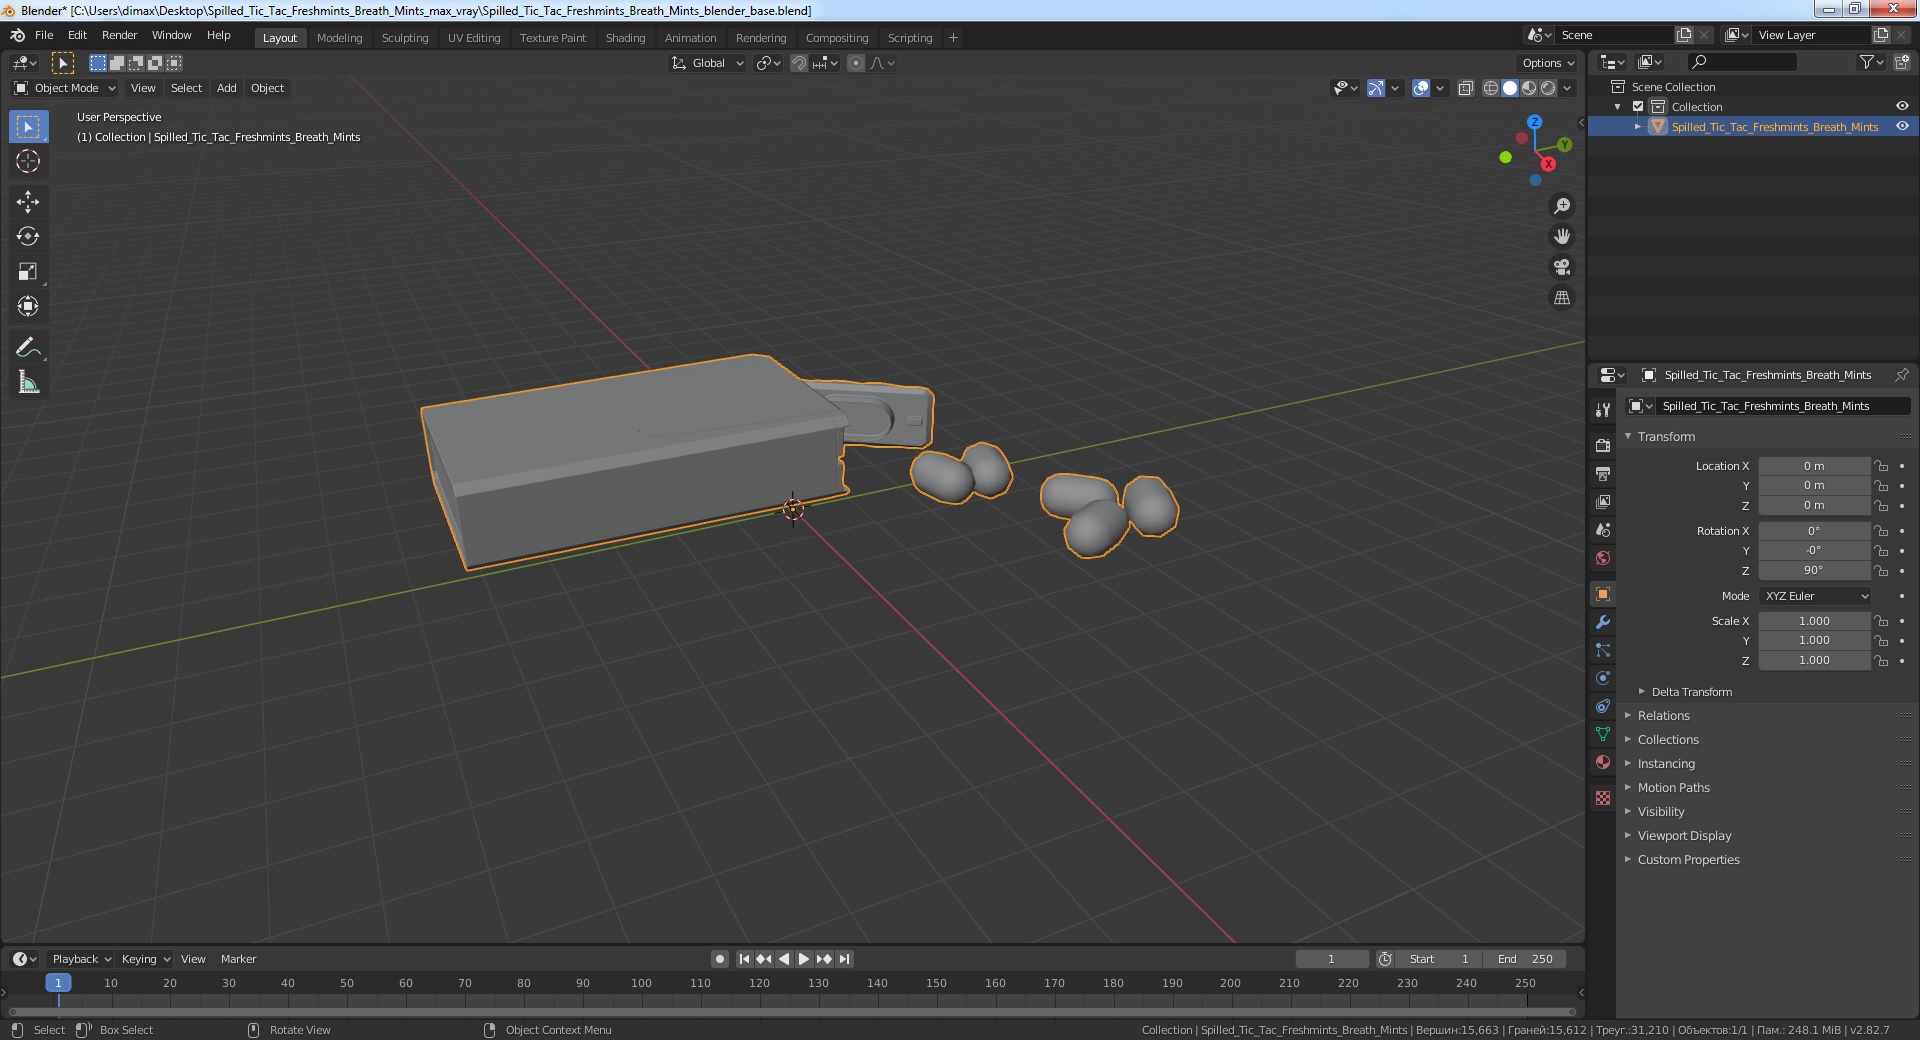1920x1040 pixels.
Task: Select the Annotate tool
Action: 28,348
